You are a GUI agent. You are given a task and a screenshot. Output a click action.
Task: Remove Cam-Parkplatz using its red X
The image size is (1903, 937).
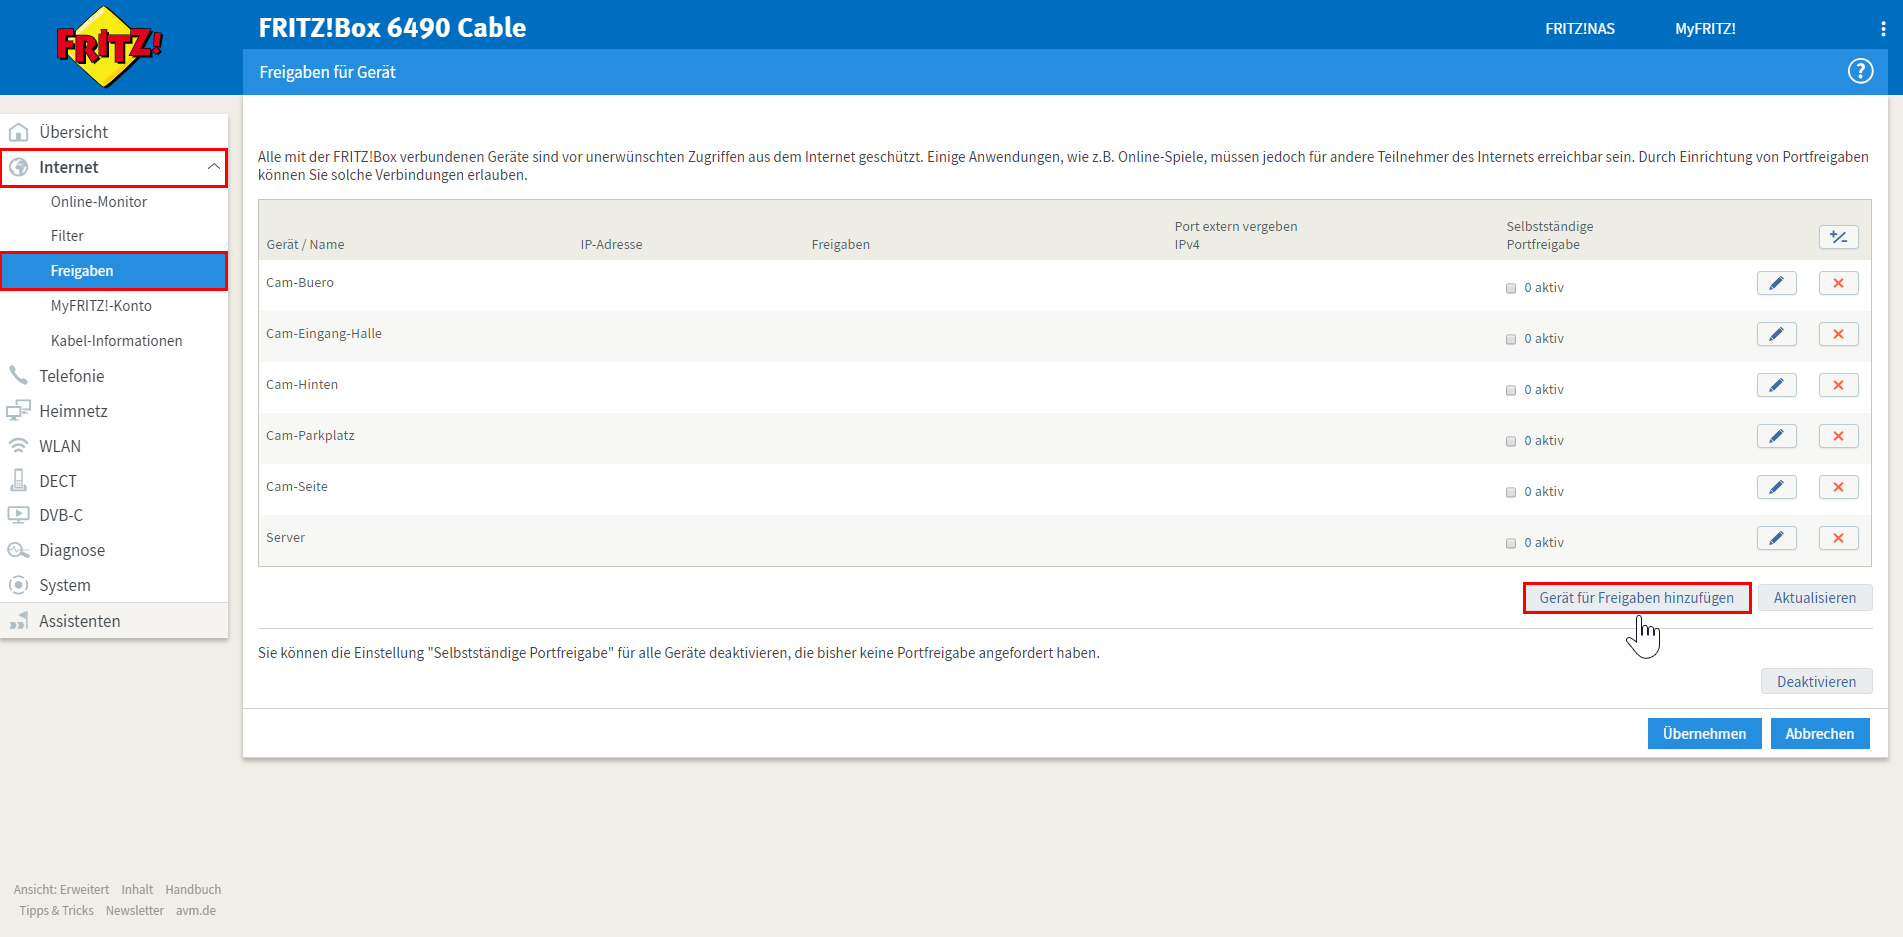click(x=1838, y=437)
